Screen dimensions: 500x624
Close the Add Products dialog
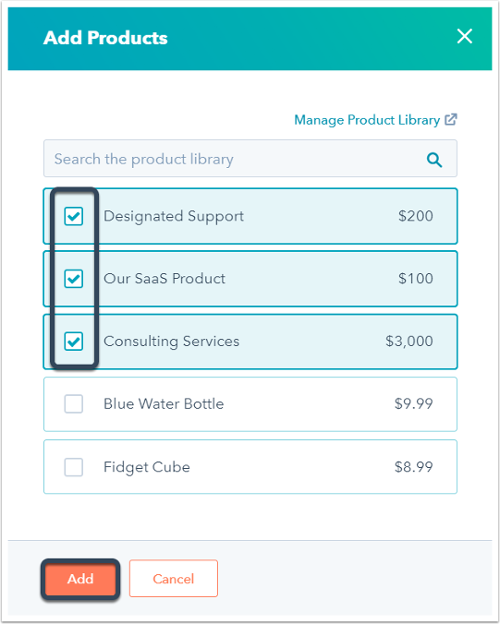point(465,36)
